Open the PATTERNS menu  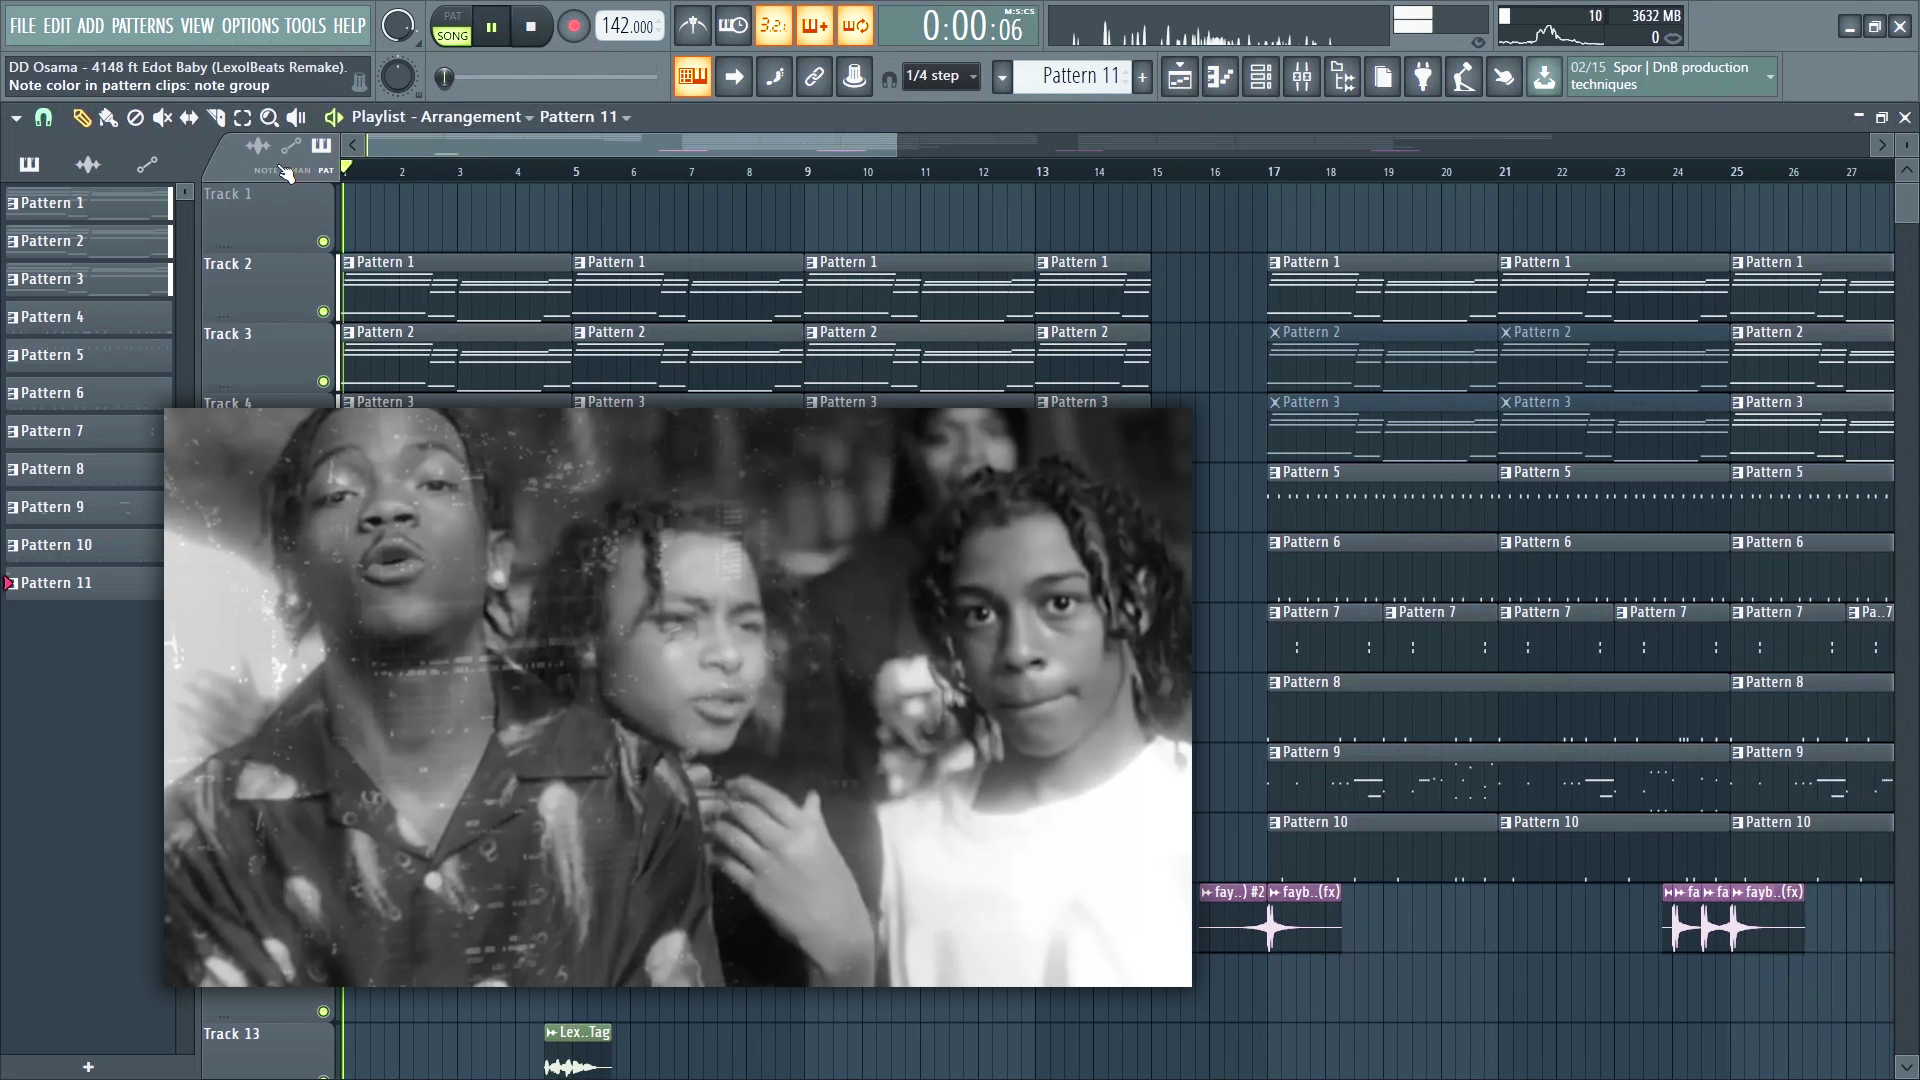pyautogui.click(x=146, y=25)
